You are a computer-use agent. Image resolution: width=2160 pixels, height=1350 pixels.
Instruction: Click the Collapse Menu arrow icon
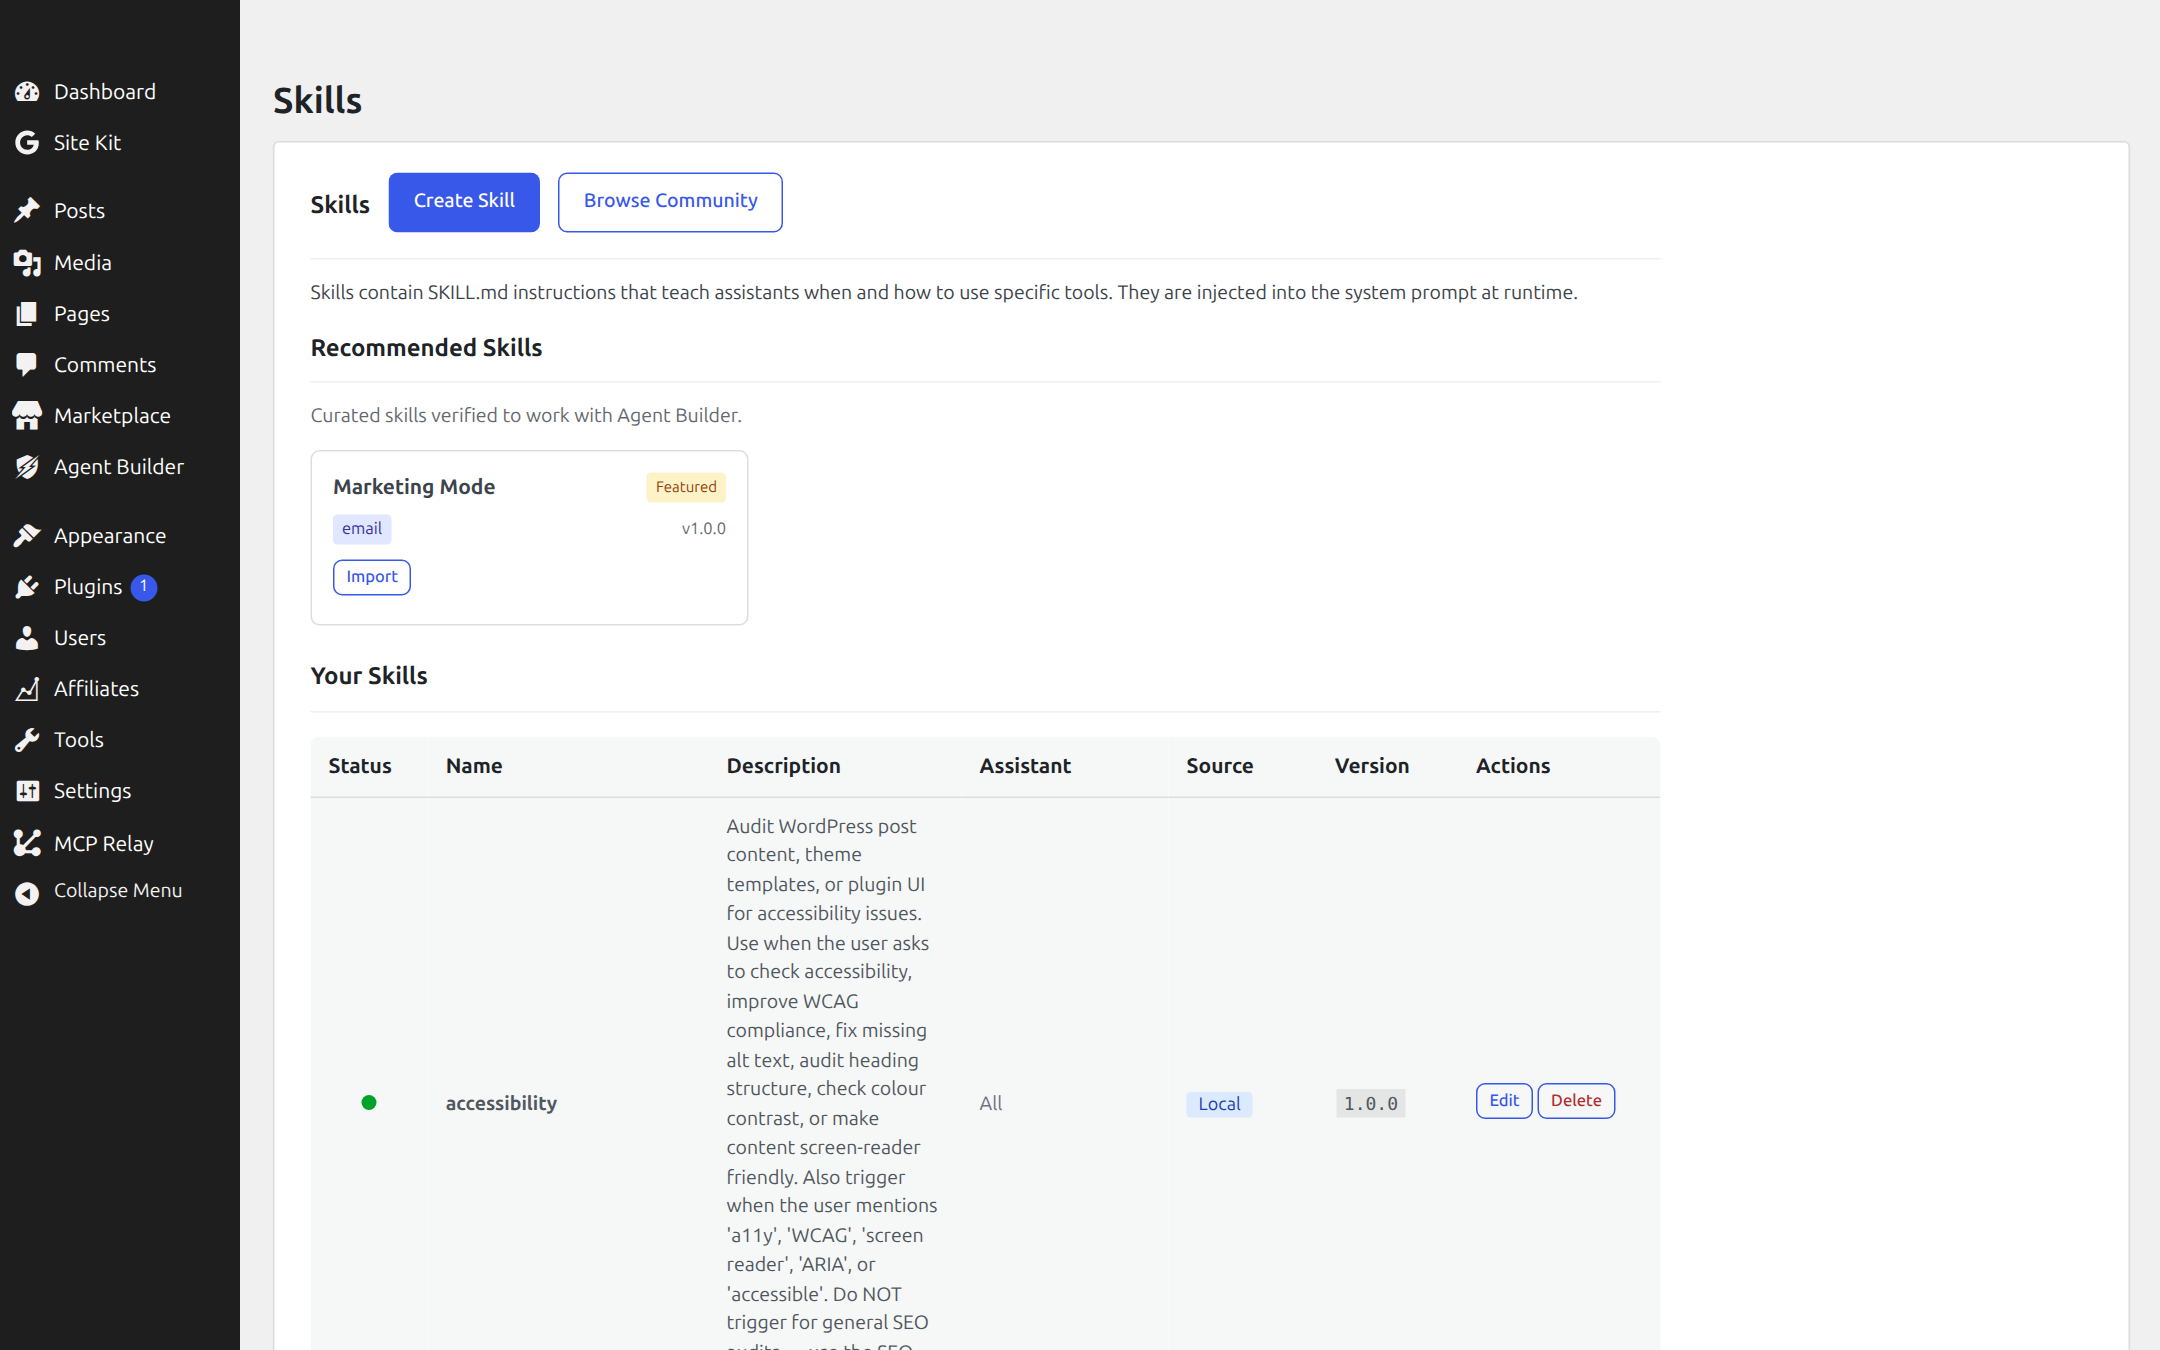pyautogui.click(x=27, y=892)
